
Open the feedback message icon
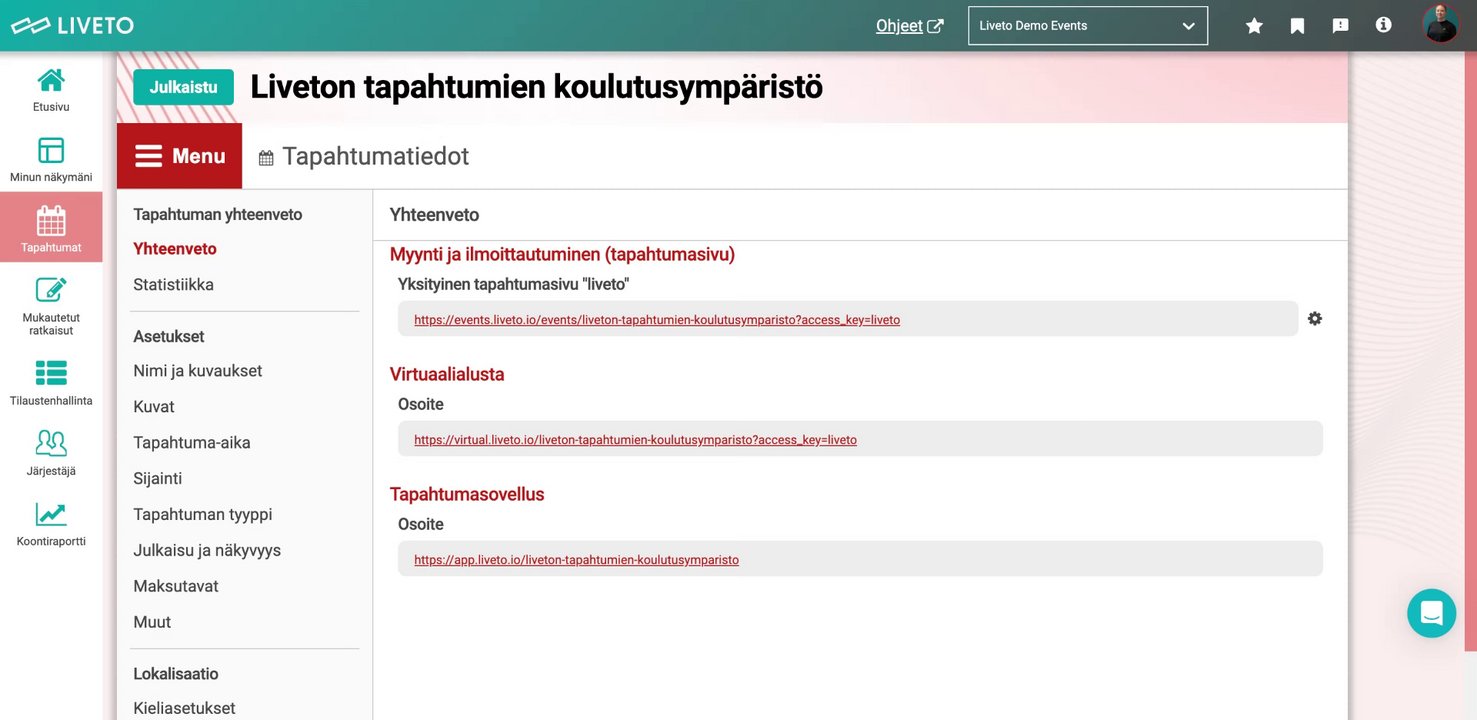pos(1340,26)
